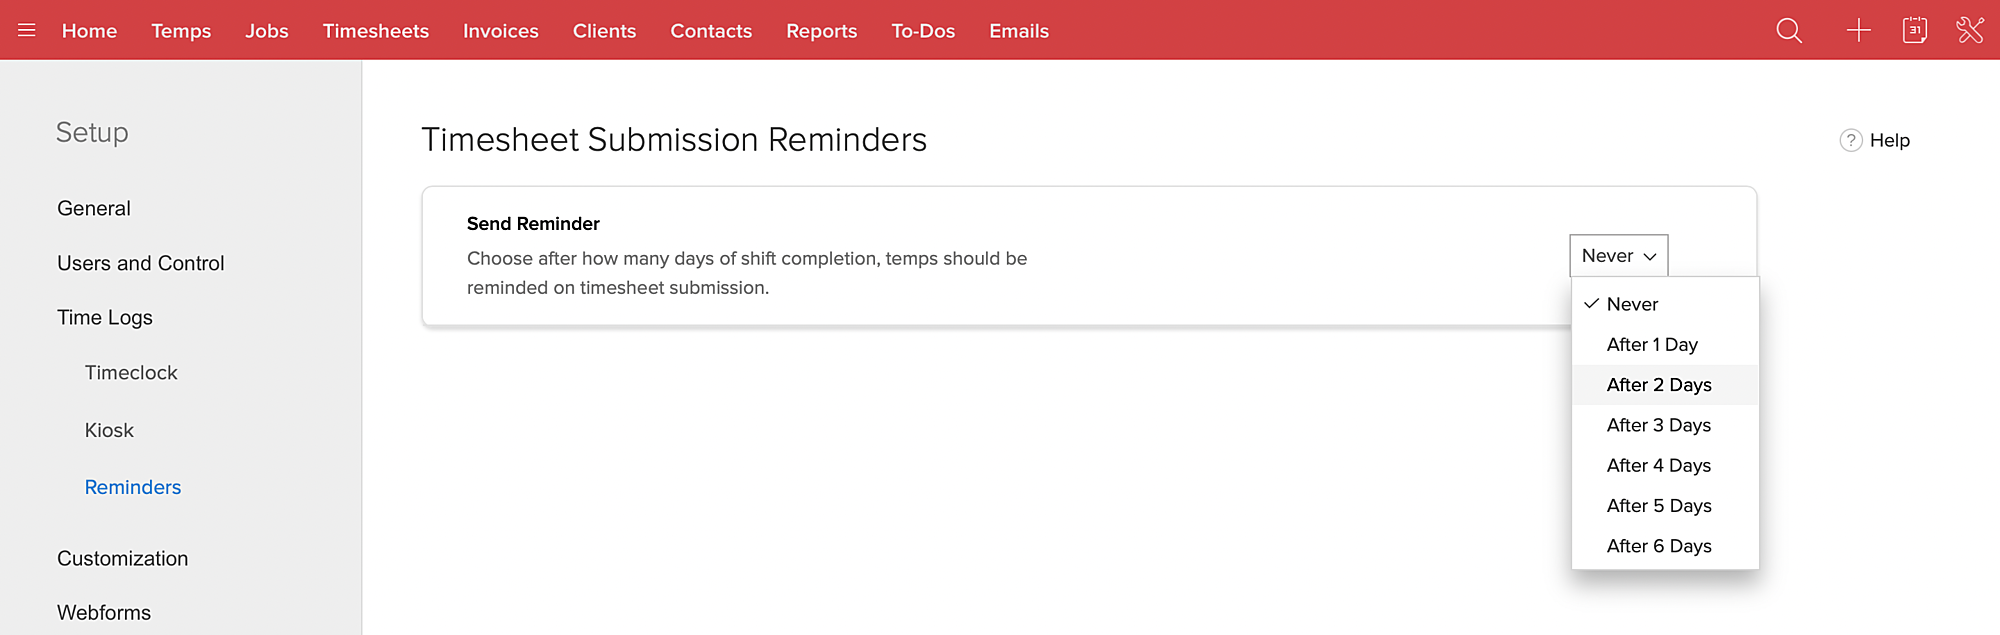Pick After 6 Days option
This screenshot has height=635, width=2000.
[x=1659, y=546]
